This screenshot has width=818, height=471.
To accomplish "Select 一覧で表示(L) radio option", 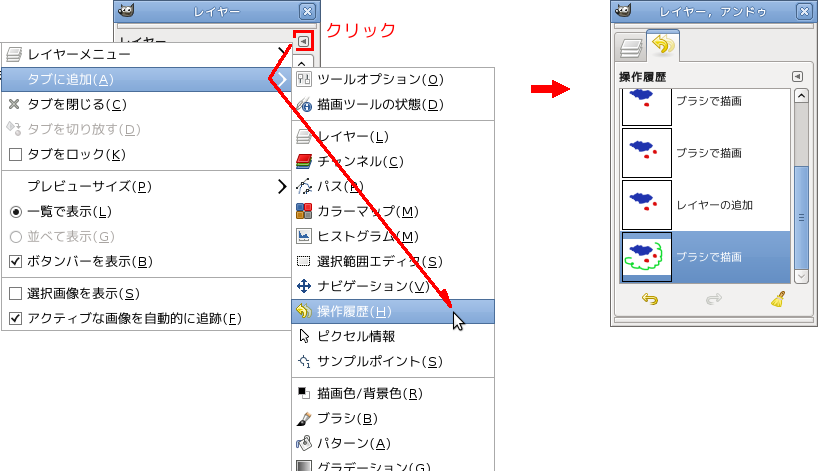I will pos(16,212).
